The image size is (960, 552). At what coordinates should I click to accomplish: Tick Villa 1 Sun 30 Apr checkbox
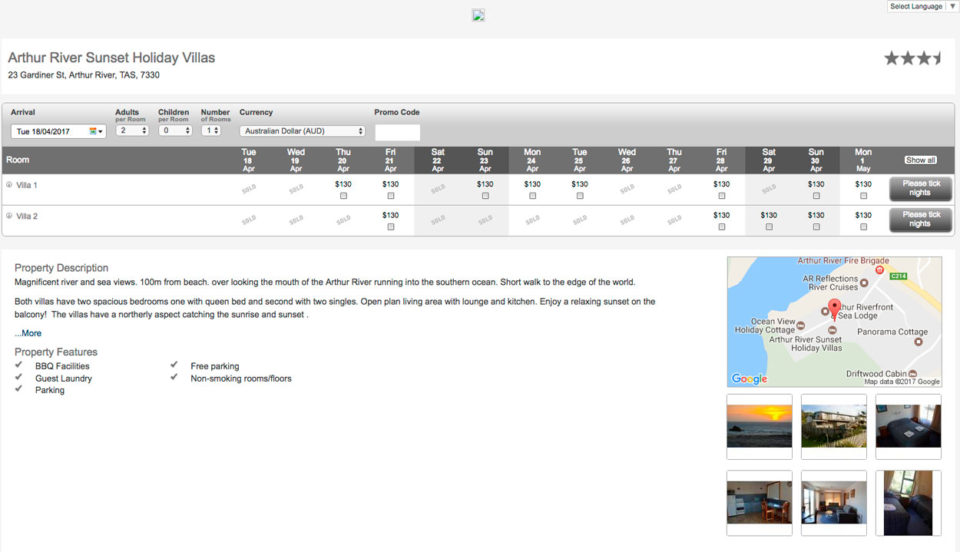coord(816,196)
